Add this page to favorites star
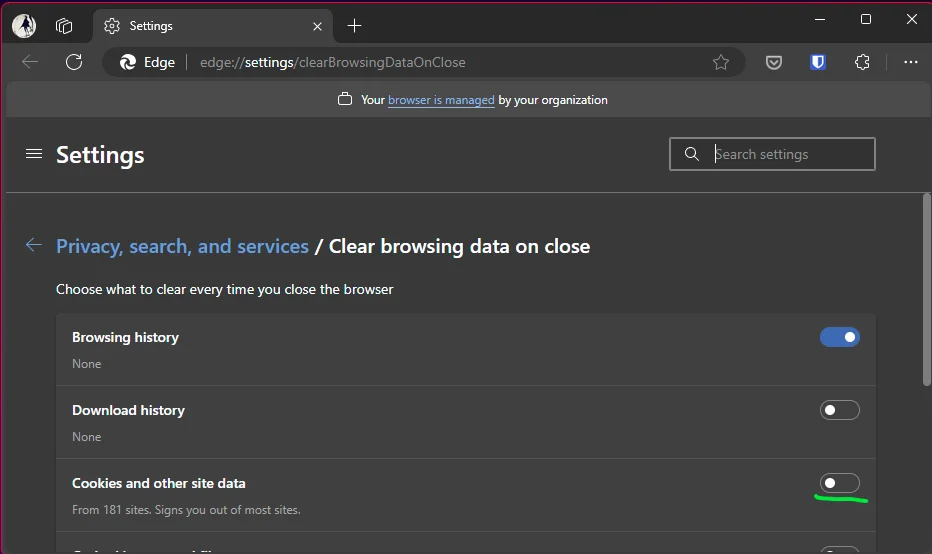The width and height of the screenshot is (932, 554). click(720, 62)
